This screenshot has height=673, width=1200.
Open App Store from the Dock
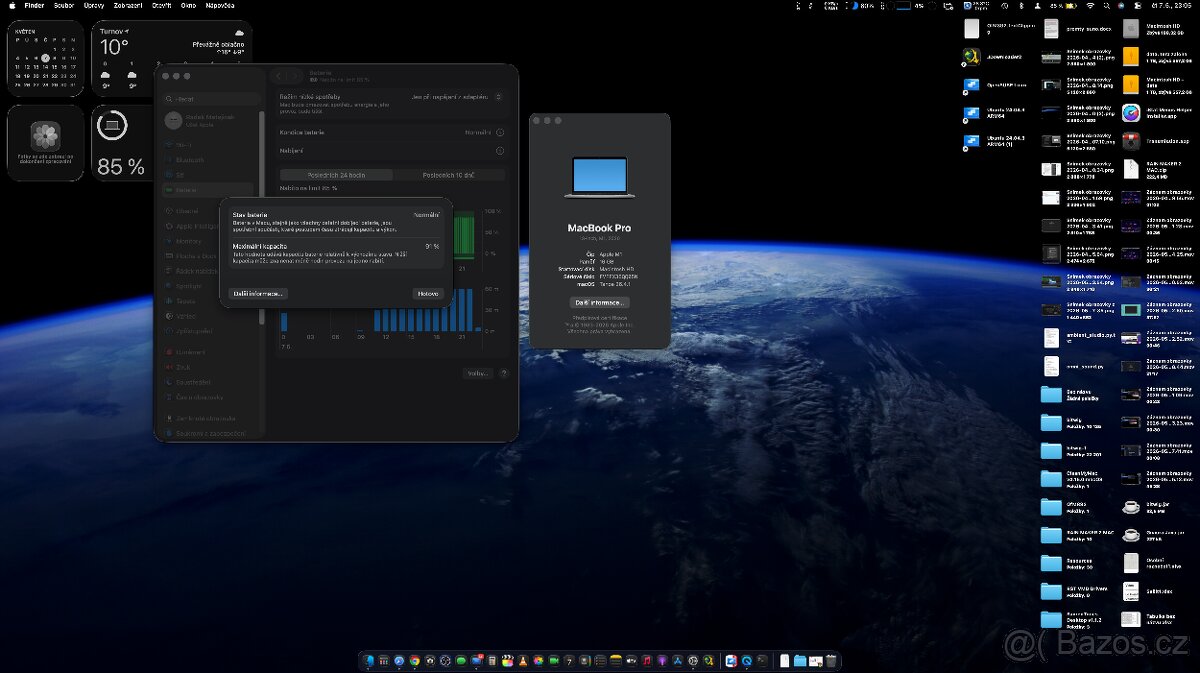tap(678, 661)
